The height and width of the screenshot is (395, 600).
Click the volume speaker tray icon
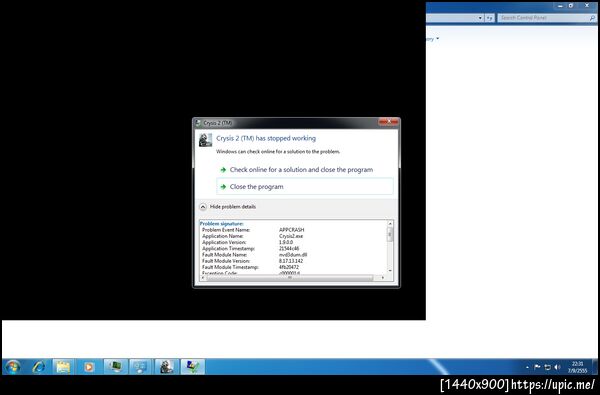point(557,367)
